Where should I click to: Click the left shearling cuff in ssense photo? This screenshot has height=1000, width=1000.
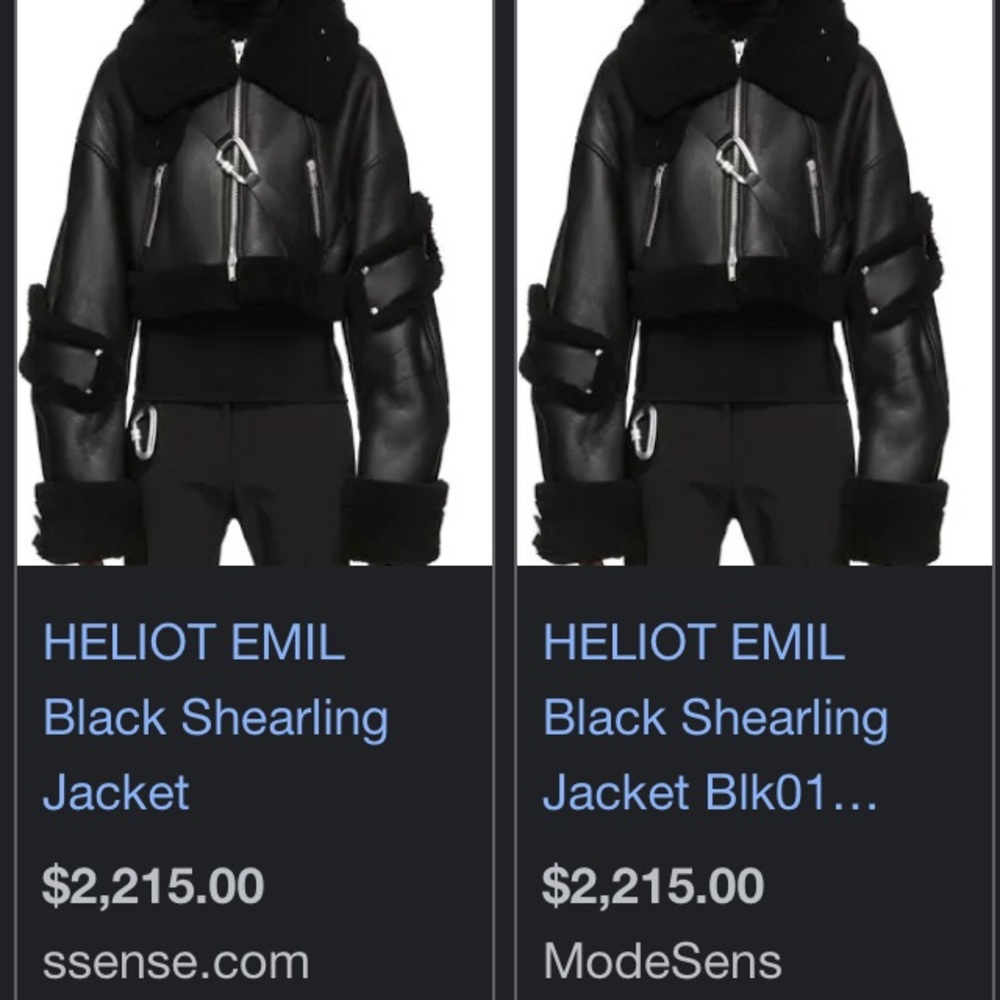click(x=88, y=520)
